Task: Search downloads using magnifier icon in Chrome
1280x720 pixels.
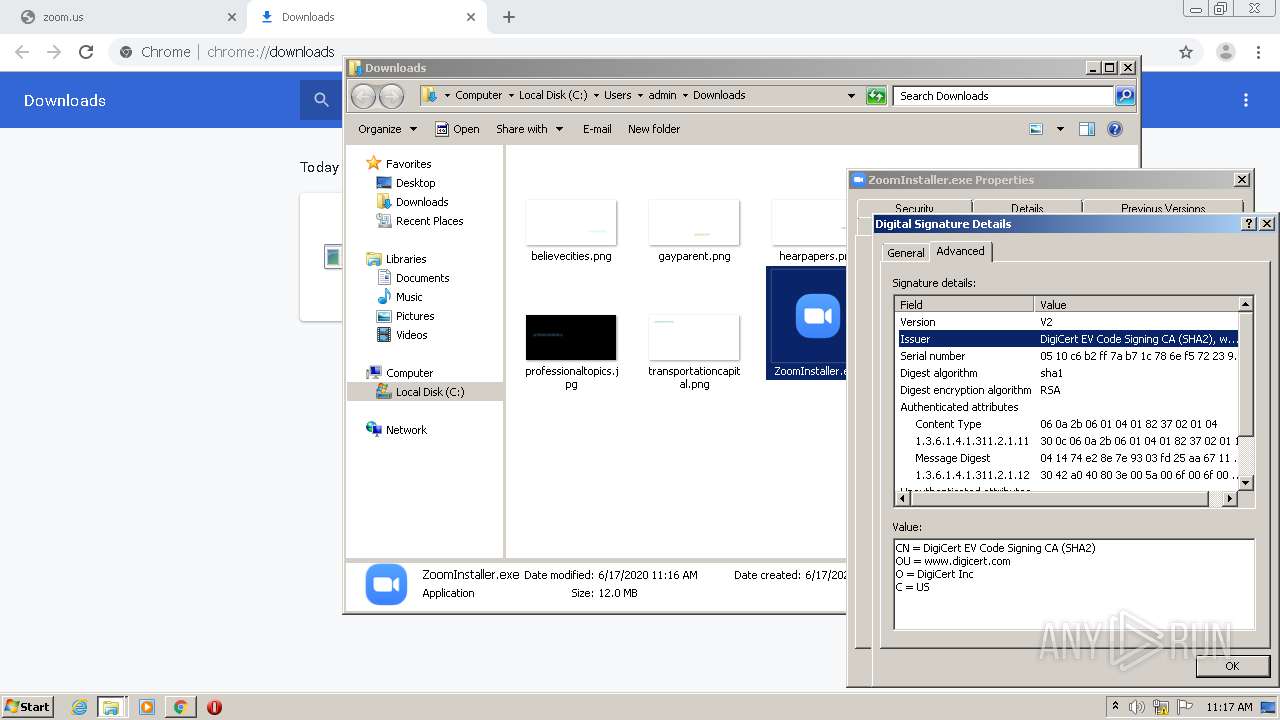Action: (x=321, y=100)
